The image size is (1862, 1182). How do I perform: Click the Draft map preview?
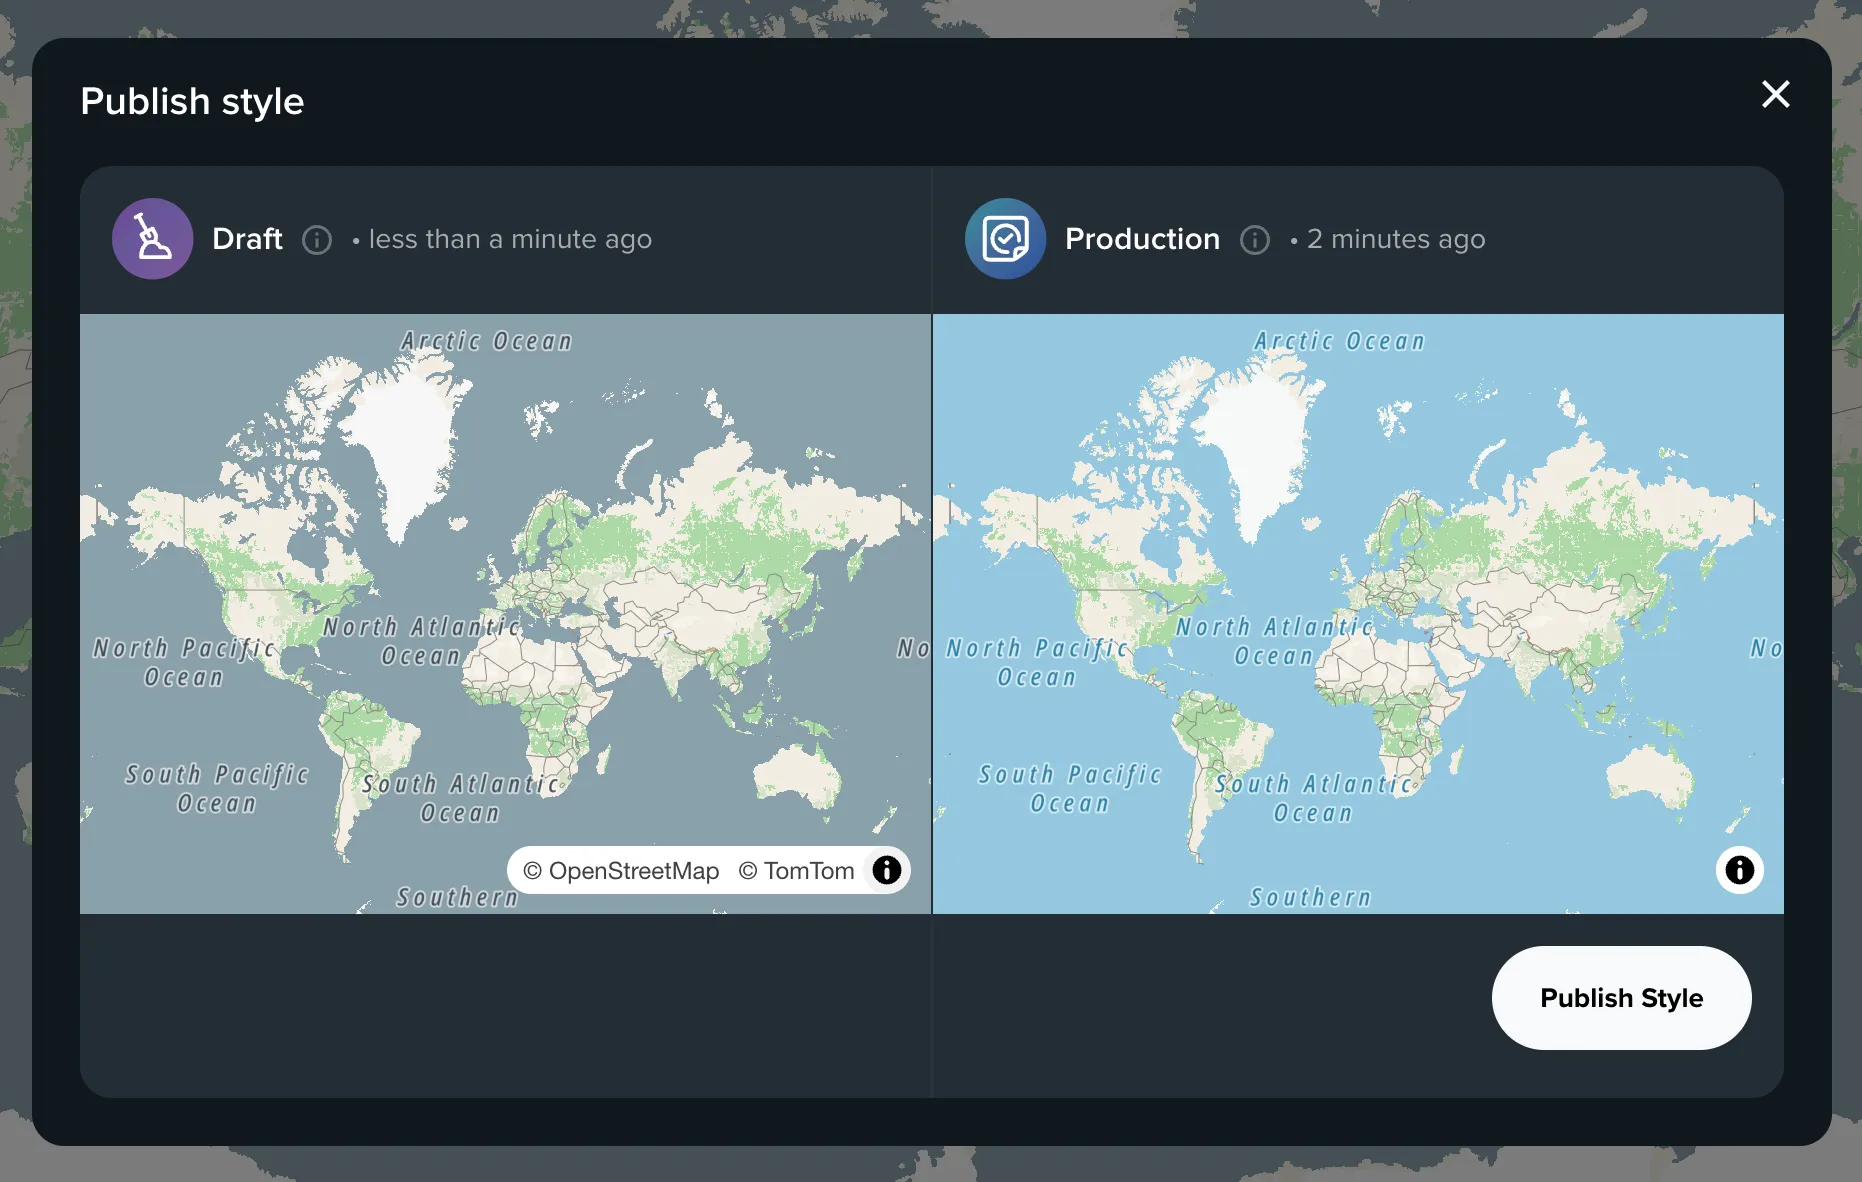point(505,614)
